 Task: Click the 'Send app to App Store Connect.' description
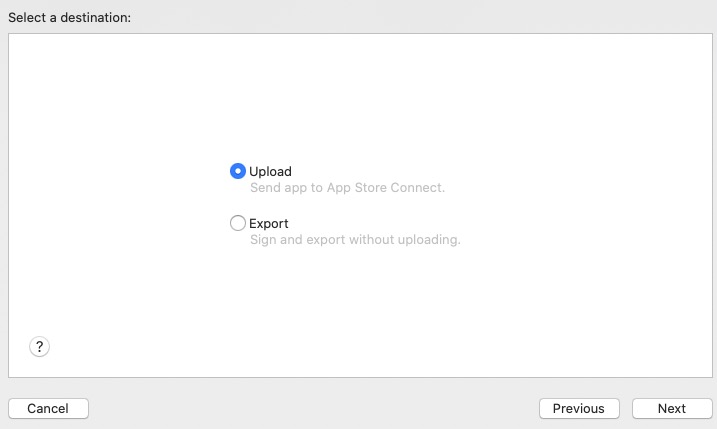348,188
